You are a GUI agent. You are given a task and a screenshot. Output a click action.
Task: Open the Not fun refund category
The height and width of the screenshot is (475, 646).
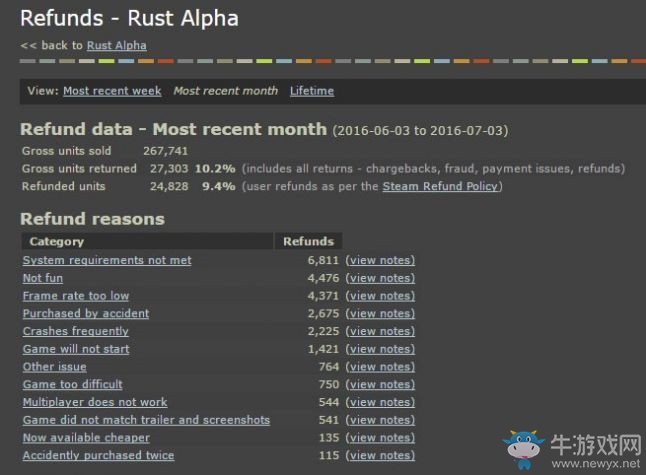[43, 278]
